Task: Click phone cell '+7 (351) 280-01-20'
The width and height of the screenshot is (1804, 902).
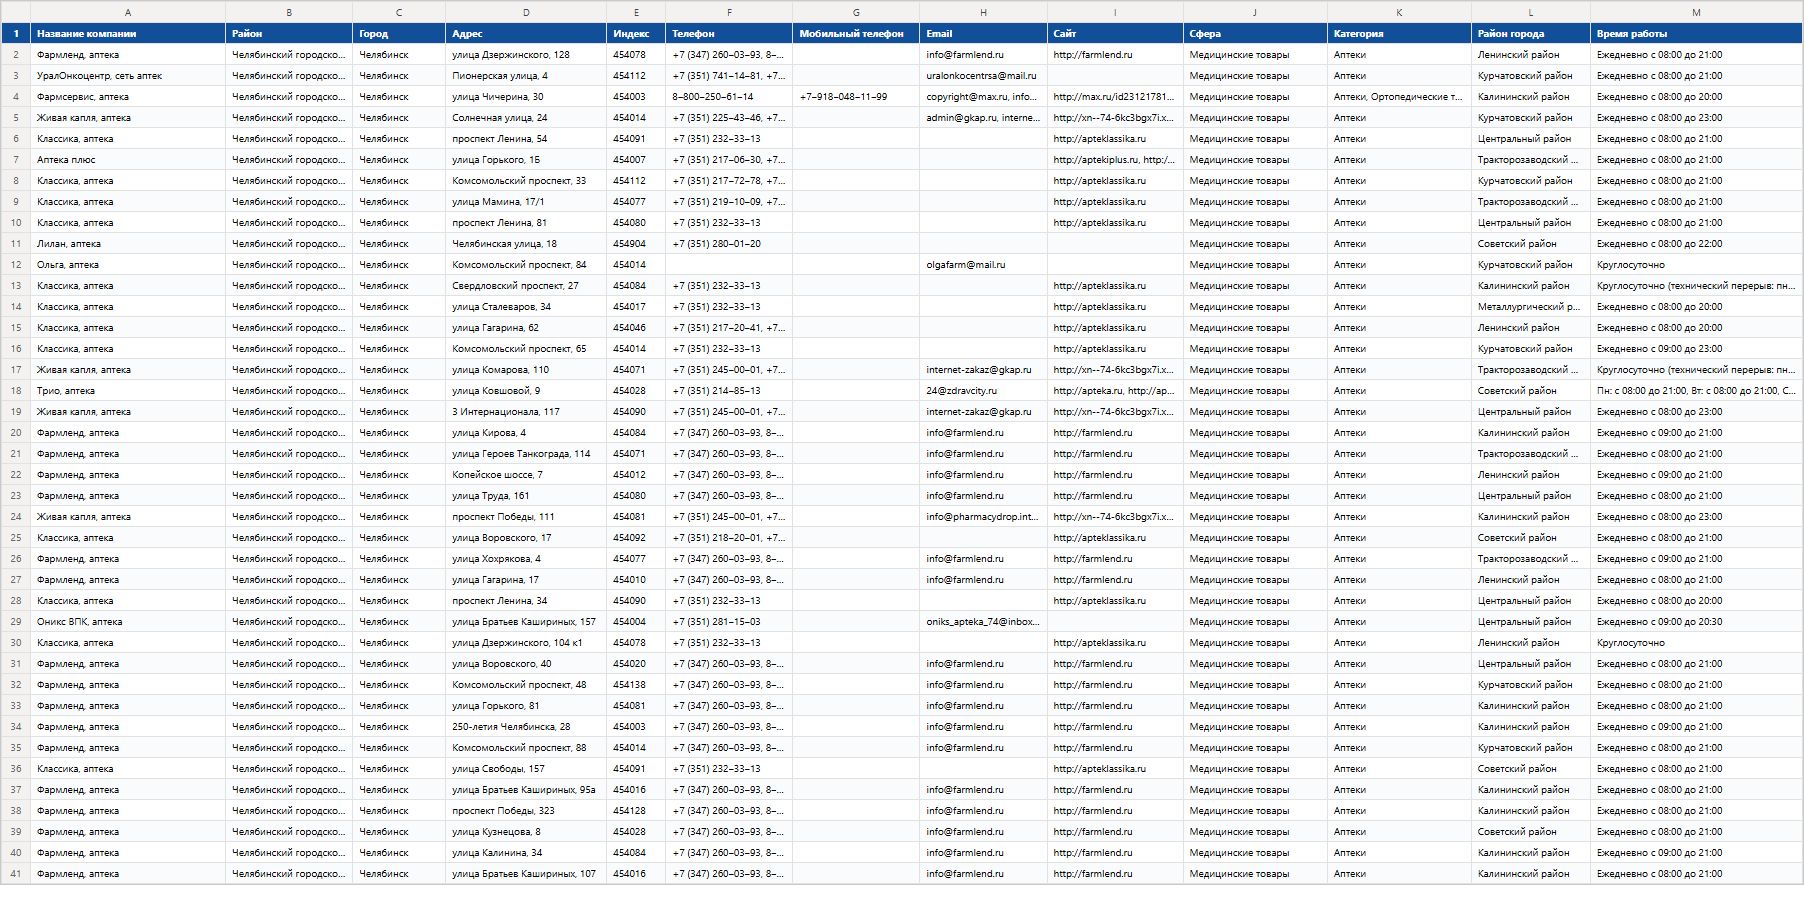Action: click(729, 244)
